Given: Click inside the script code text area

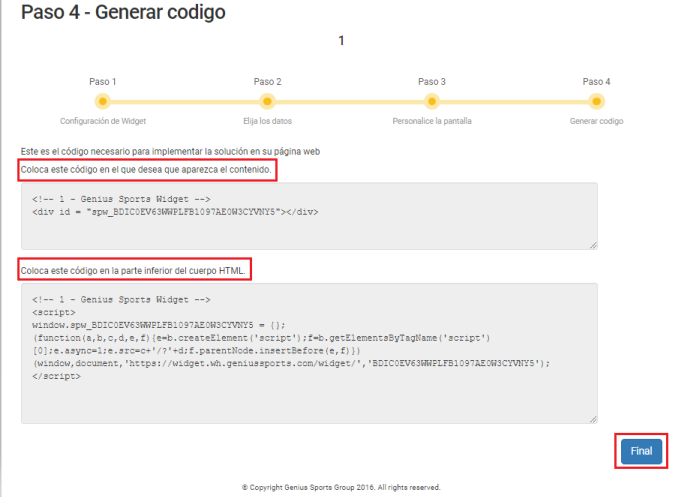Looking at the screenshot, I should point(309,353).
